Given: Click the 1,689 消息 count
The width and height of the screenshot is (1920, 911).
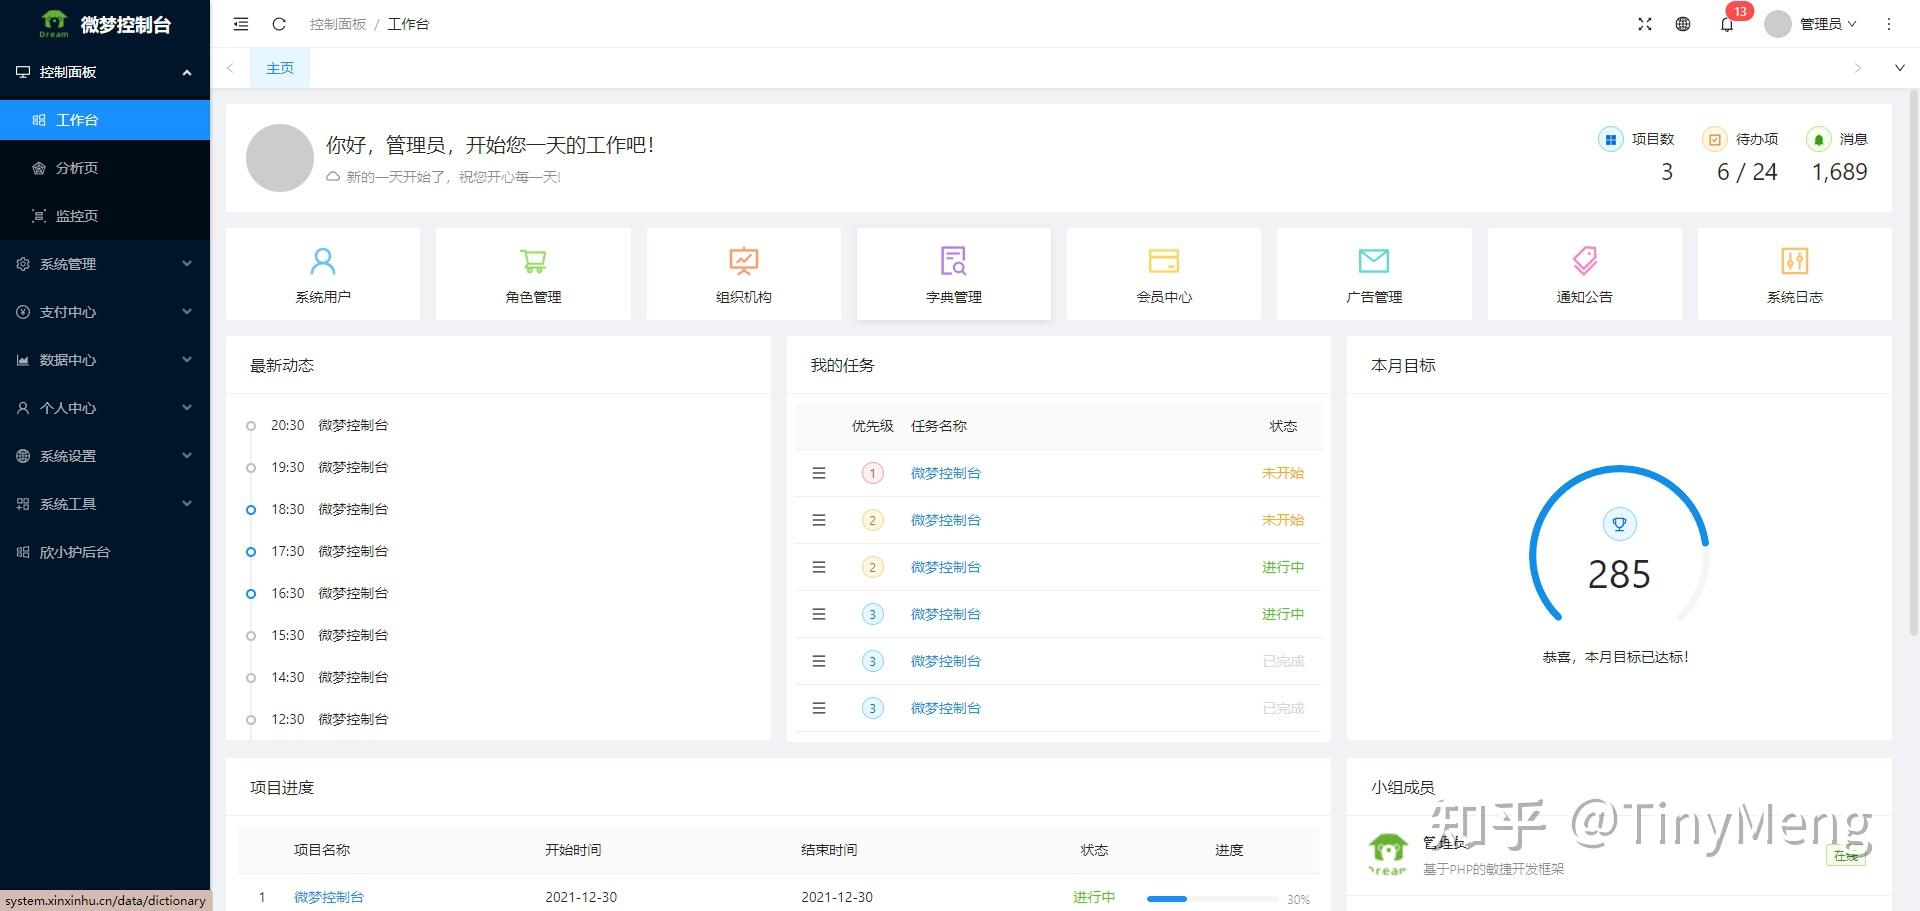Looking at the screenshot, I should coord(1839,172).
